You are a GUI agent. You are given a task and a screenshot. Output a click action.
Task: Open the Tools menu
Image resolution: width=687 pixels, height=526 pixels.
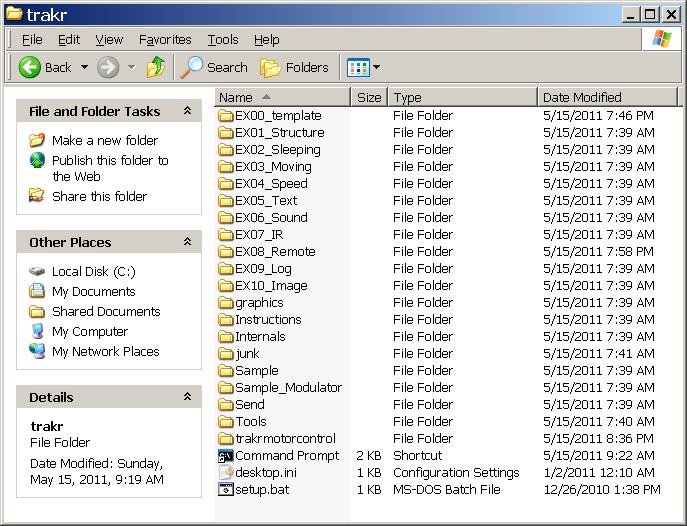point(223,39)
